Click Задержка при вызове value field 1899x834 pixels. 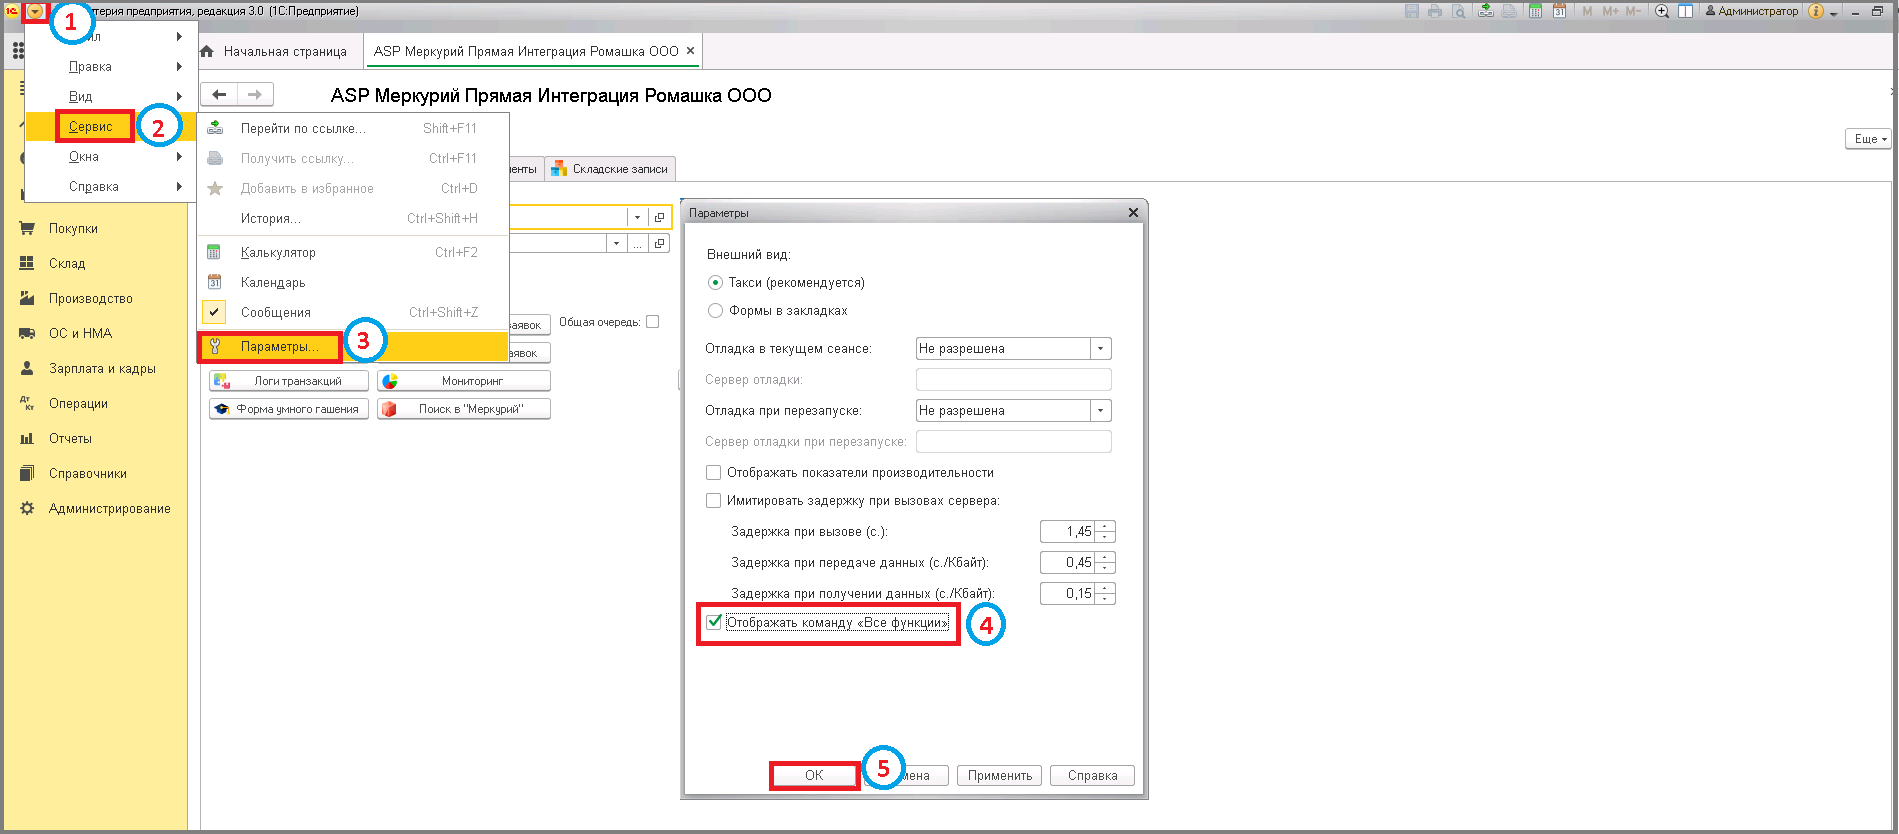1067,532
